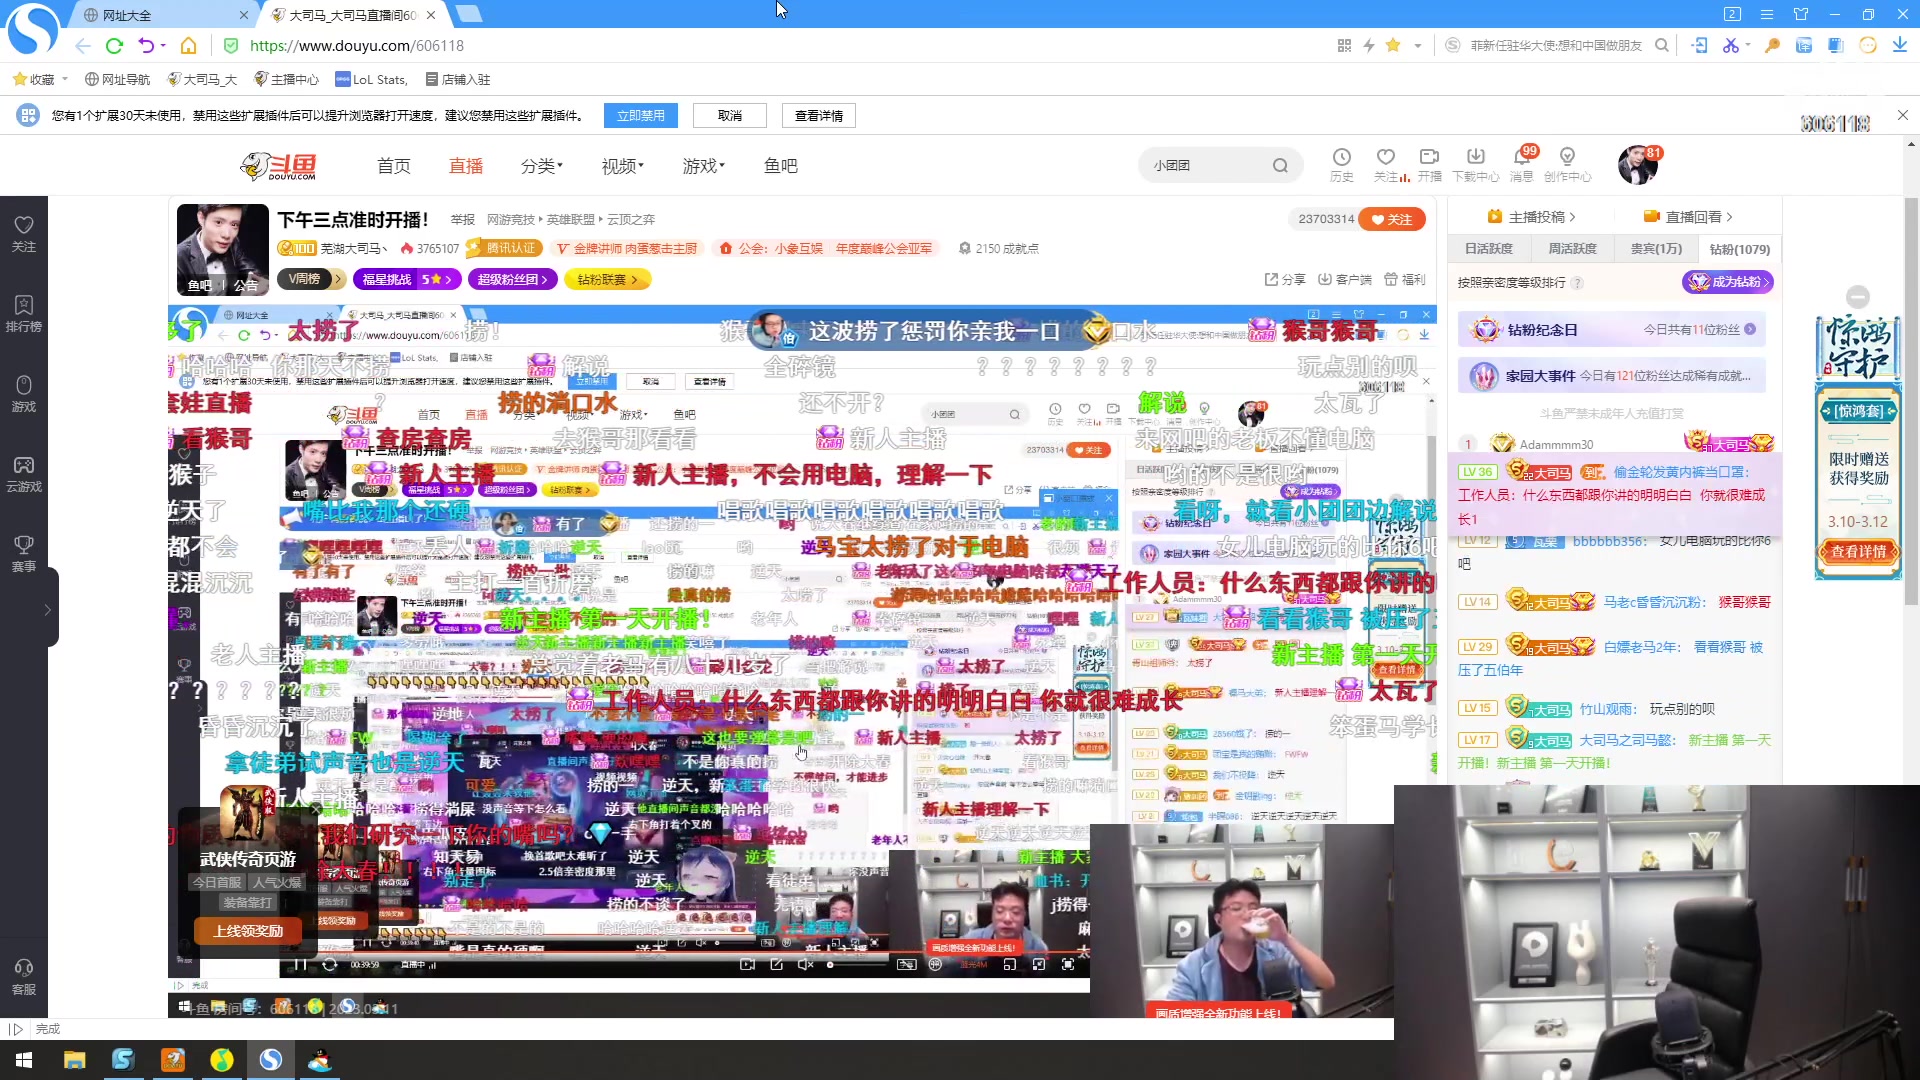Screen dimensions: 1920x1080
Task: Open Douyu 下载中心
Action: [1476, 165]
